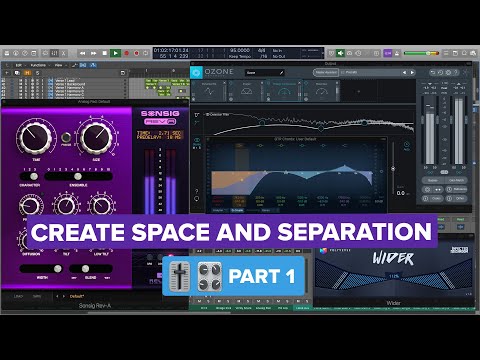
Task: Toggle Cycle mode in the transport
Action: click(x=146, y=53)
